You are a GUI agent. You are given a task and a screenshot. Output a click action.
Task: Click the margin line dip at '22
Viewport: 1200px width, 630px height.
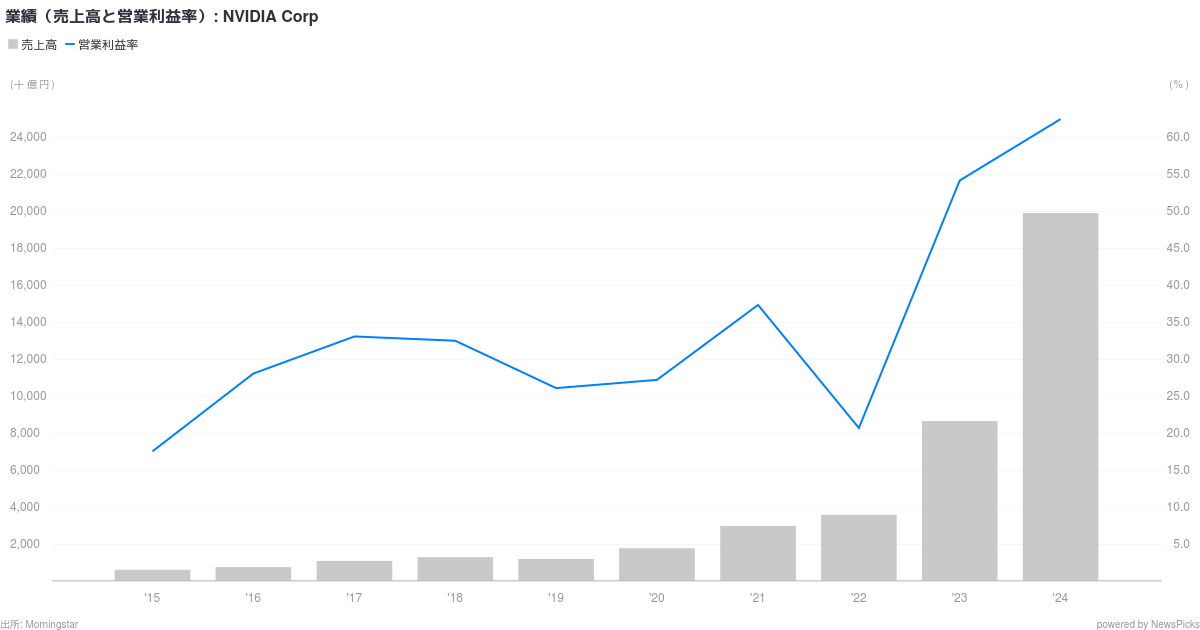coord(858,428)
